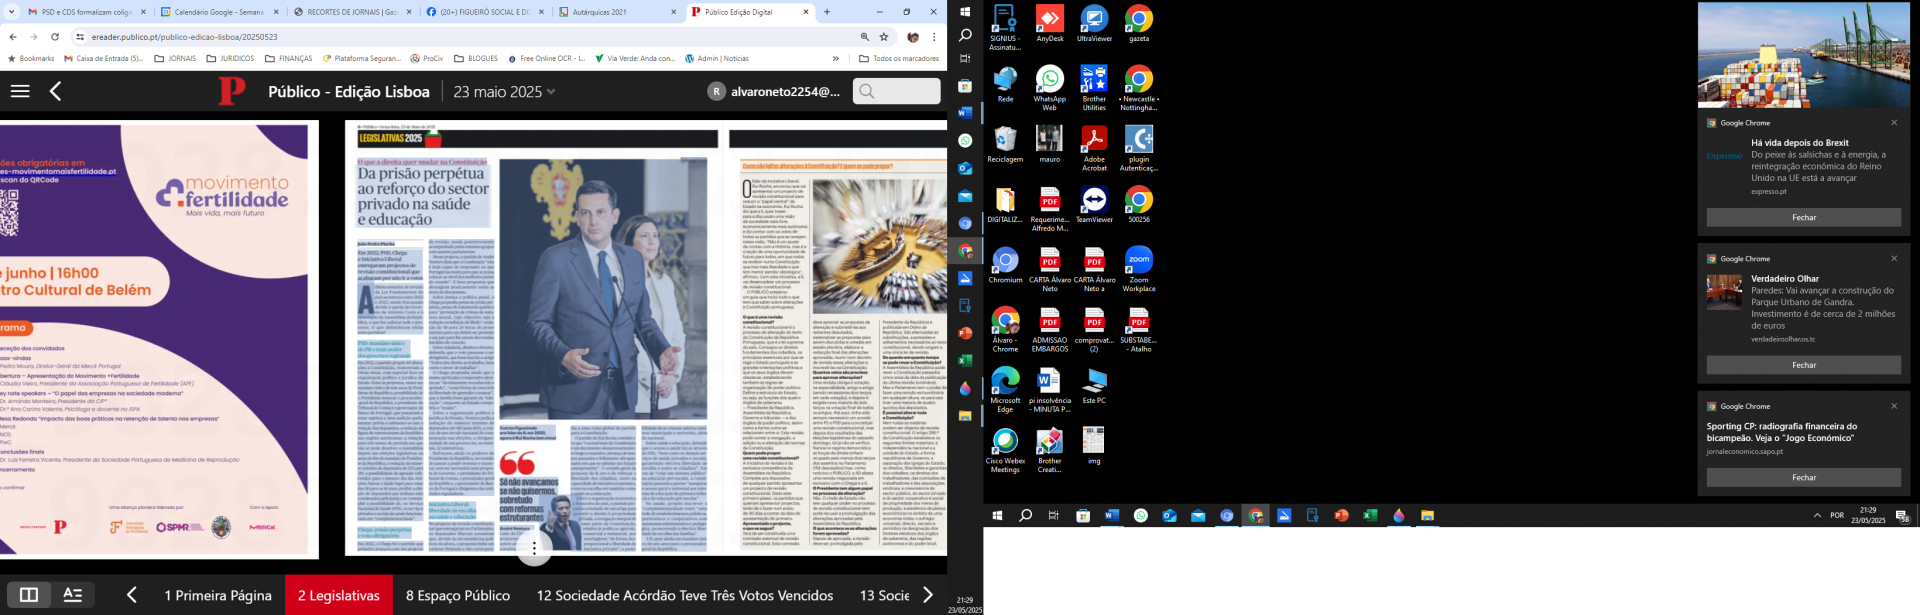This screenshot has height=615, width=1920.
Task: Select the Cisco Webex Meetings desktop icon
Action: [x=1005, y=450]
